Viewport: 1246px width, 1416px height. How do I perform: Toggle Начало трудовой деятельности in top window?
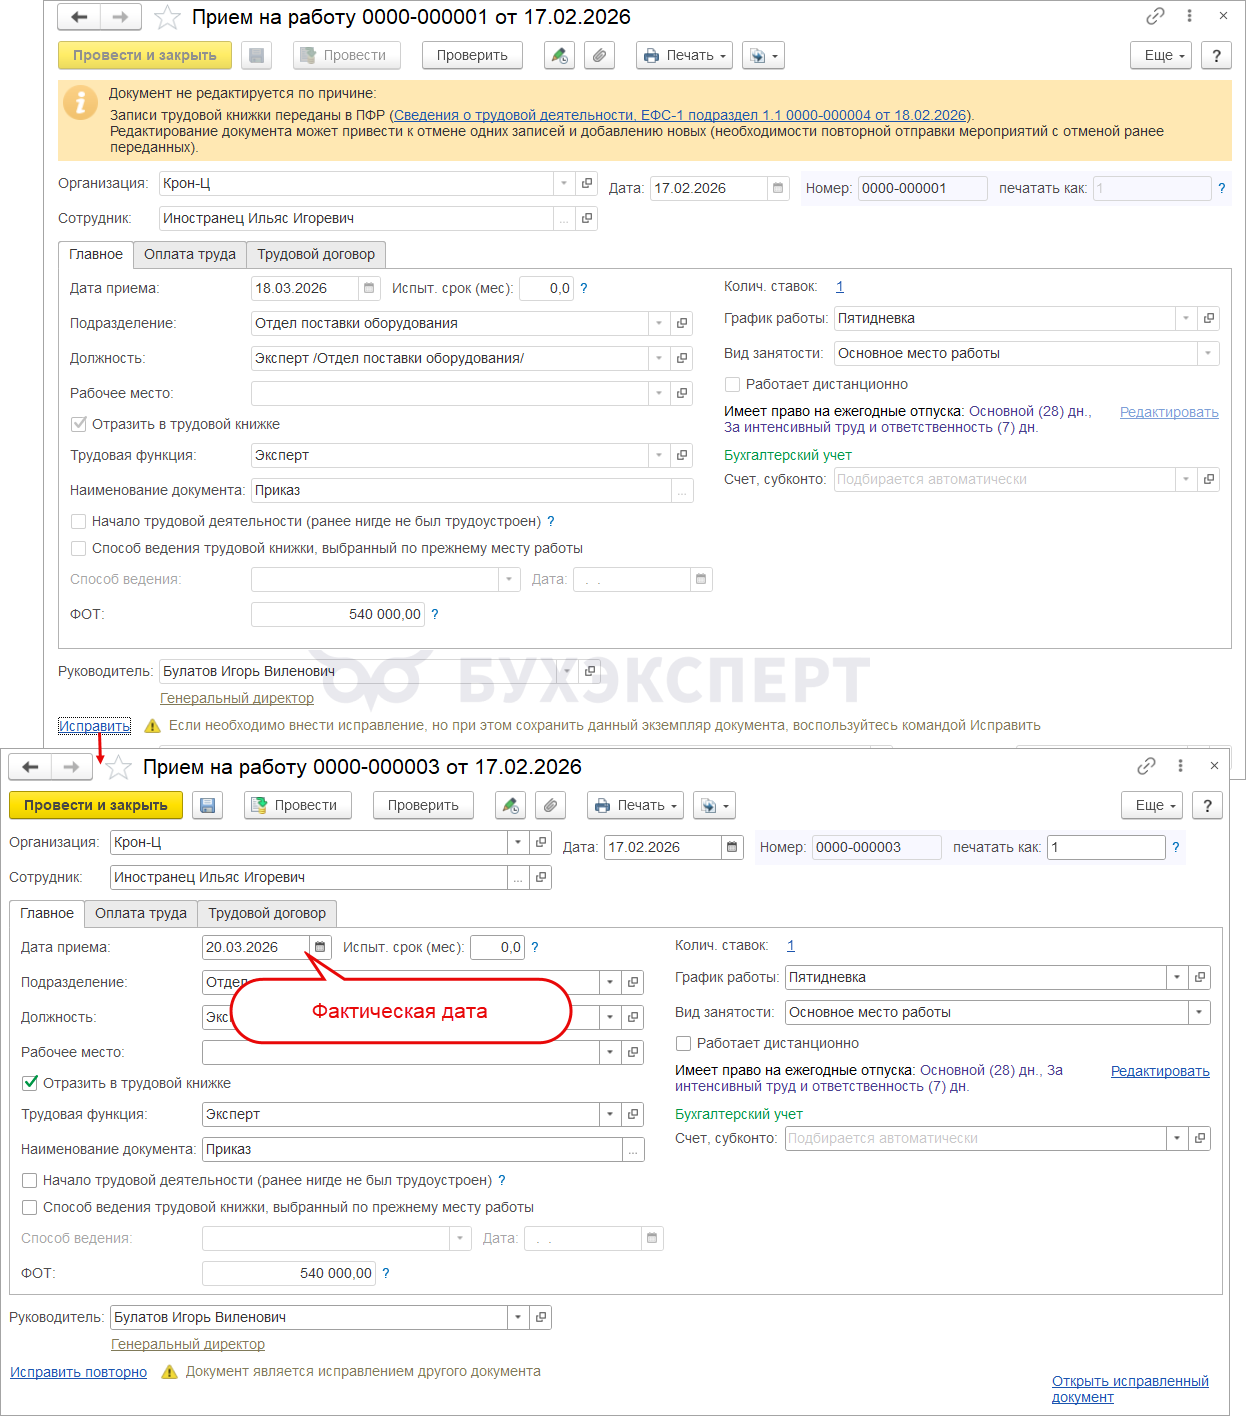[x=79, y=521]
